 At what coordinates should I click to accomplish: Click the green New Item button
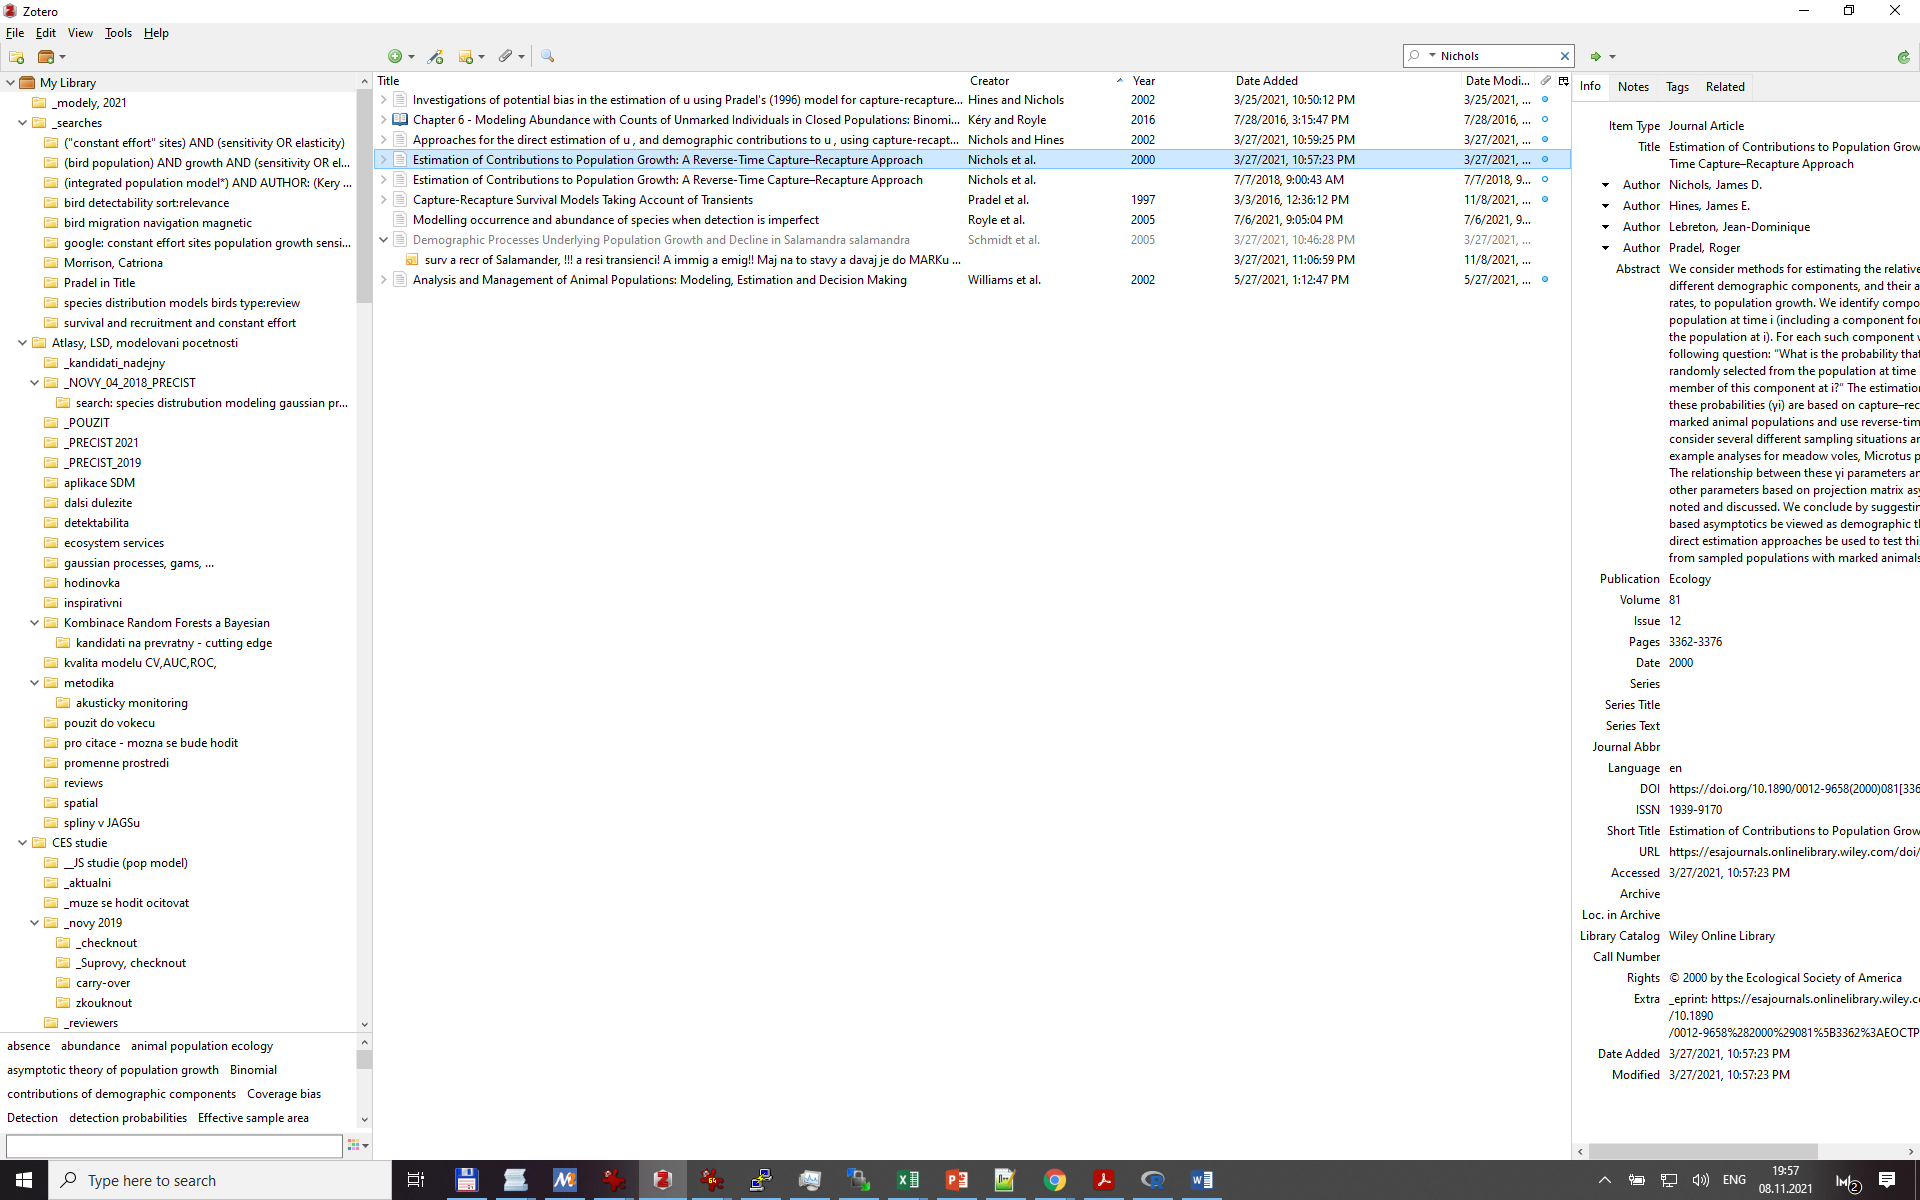pos(395,57)
